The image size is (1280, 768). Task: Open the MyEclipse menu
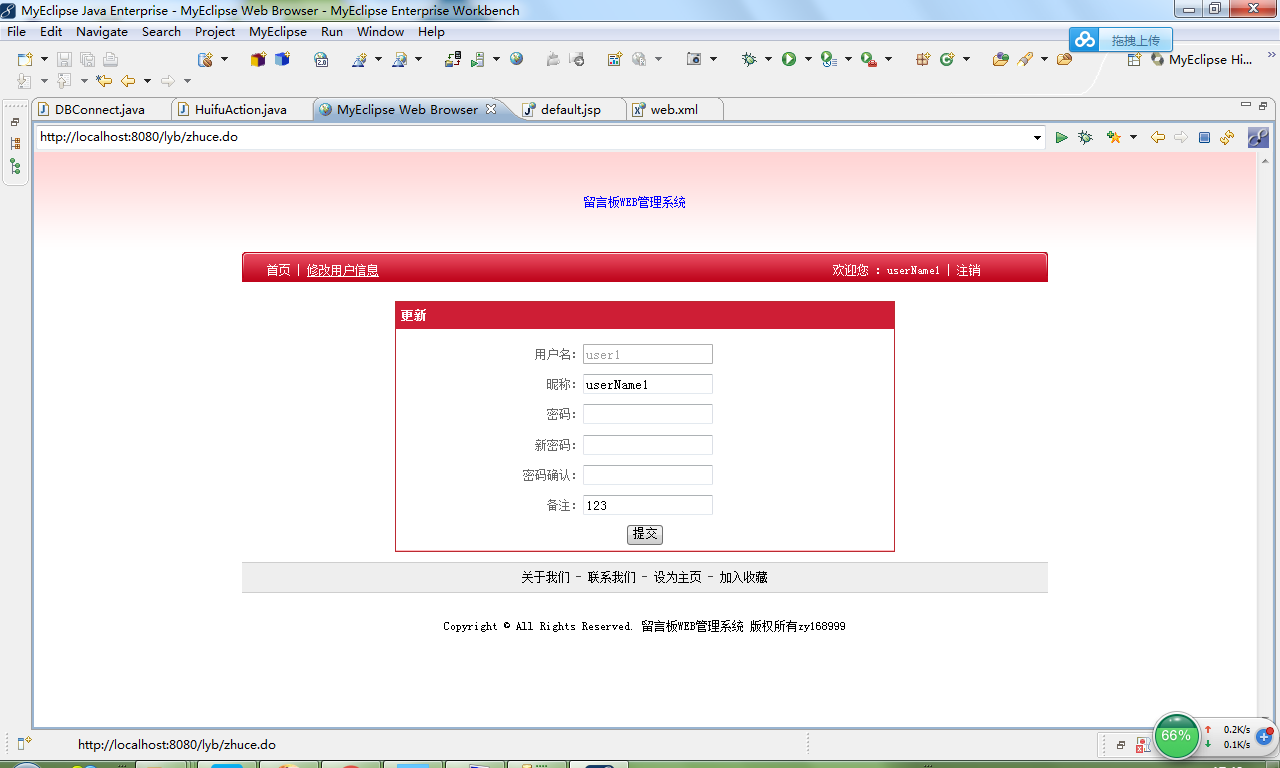click(x=277, y=31)
